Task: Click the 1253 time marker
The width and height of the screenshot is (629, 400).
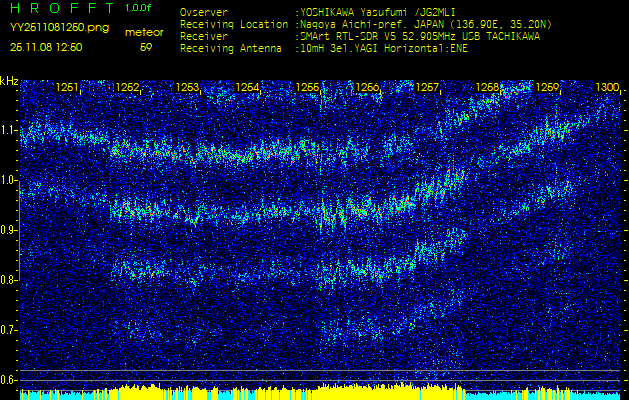Action: [x=187, y=88]
